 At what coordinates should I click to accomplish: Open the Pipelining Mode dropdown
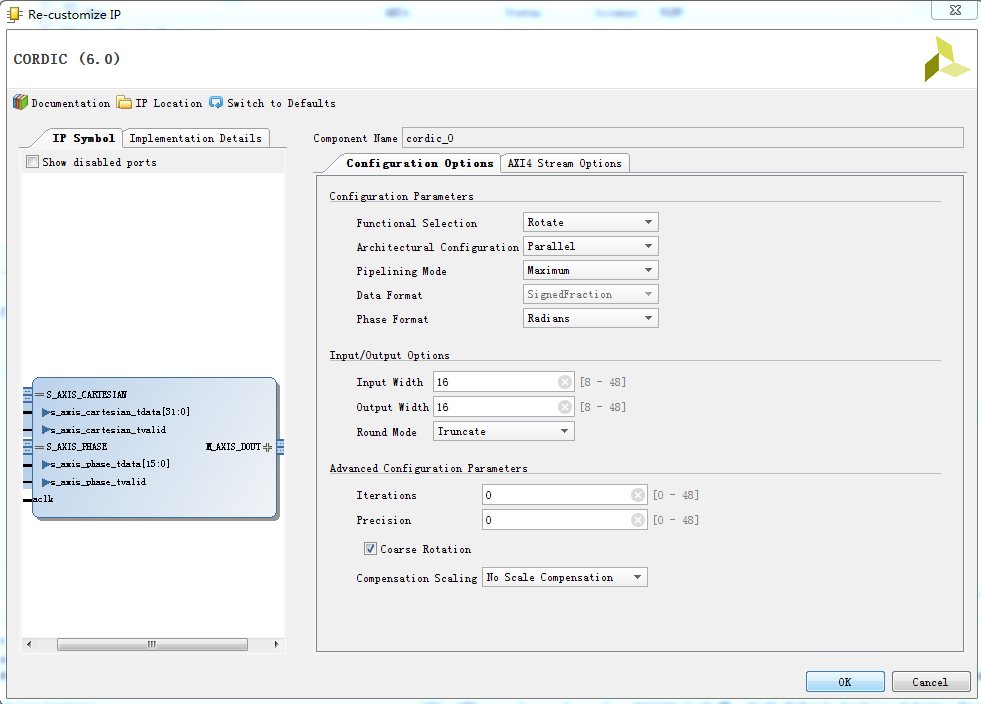(591, 270)
